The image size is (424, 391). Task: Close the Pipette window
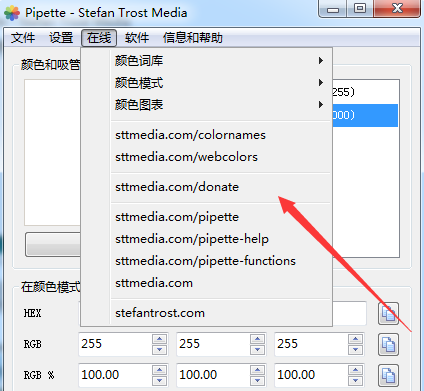(x=397, y=8)
